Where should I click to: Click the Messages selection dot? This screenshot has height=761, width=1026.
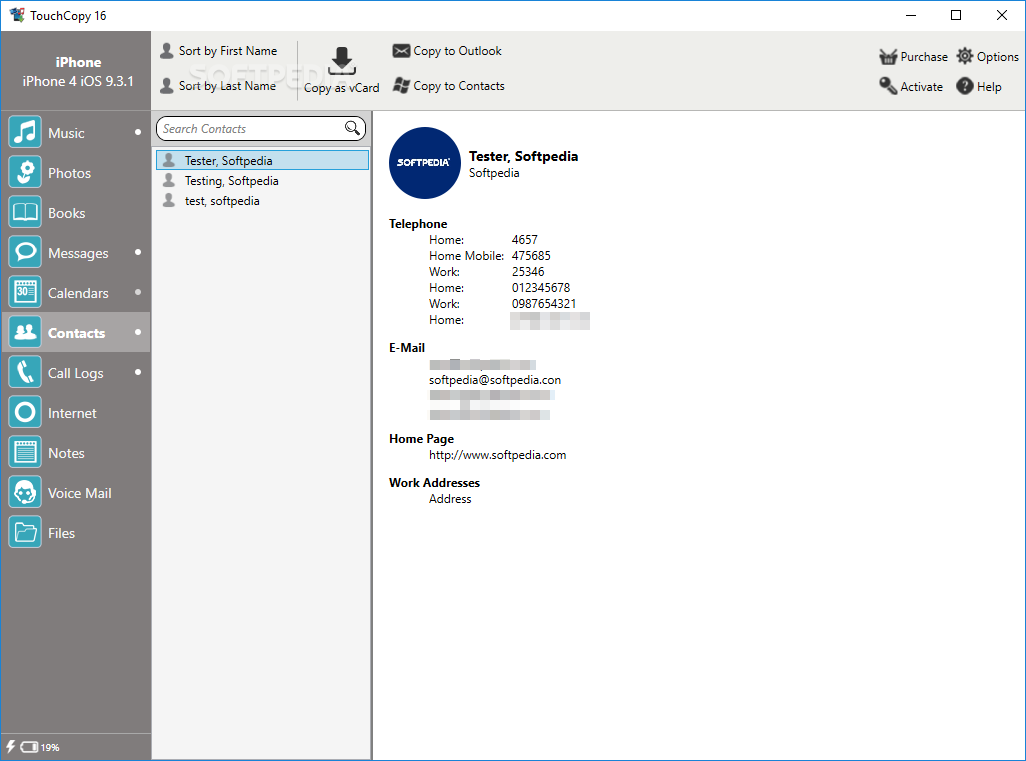(137, 252)
